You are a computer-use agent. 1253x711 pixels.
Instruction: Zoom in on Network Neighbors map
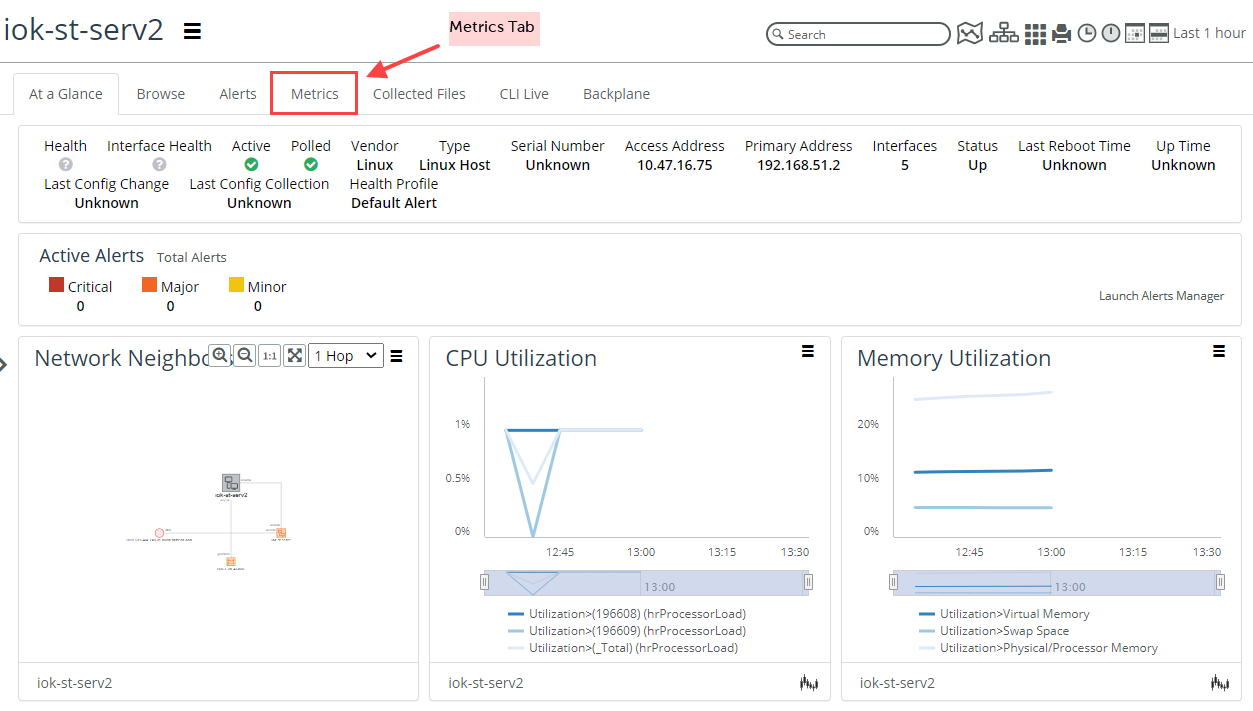220,356
